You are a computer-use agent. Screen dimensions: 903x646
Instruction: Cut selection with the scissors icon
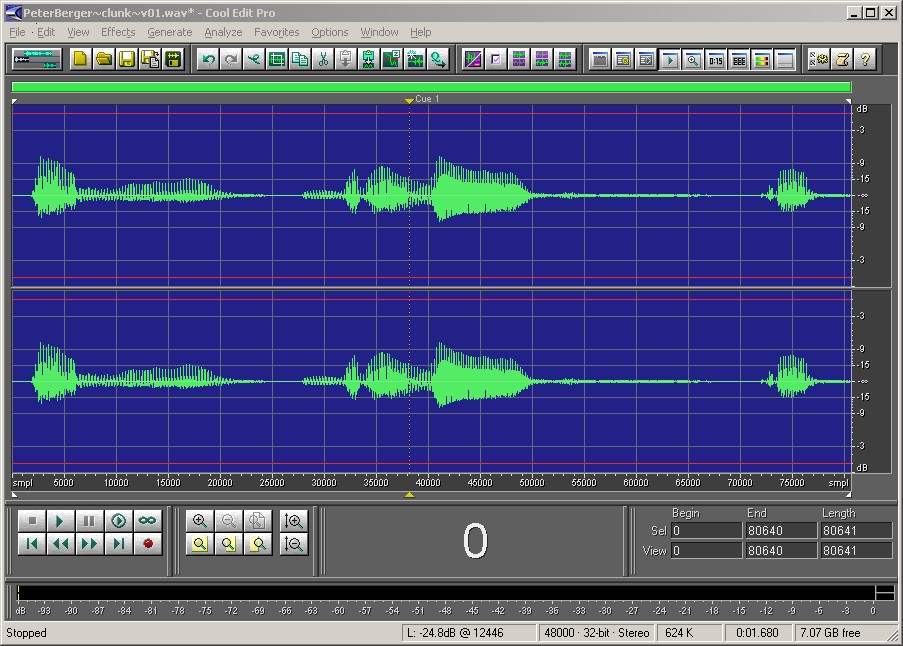(324, 59)
